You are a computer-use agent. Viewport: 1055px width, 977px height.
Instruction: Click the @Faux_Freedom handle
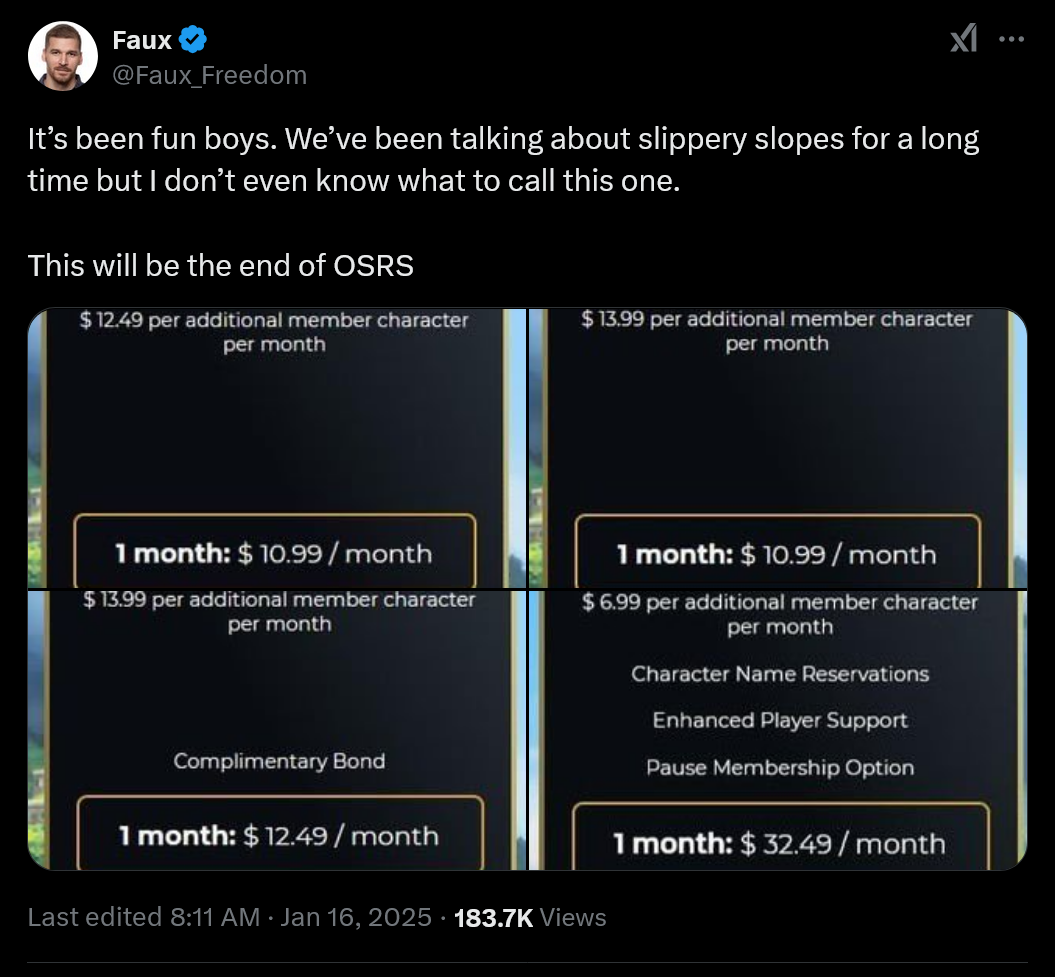(210, 74)
